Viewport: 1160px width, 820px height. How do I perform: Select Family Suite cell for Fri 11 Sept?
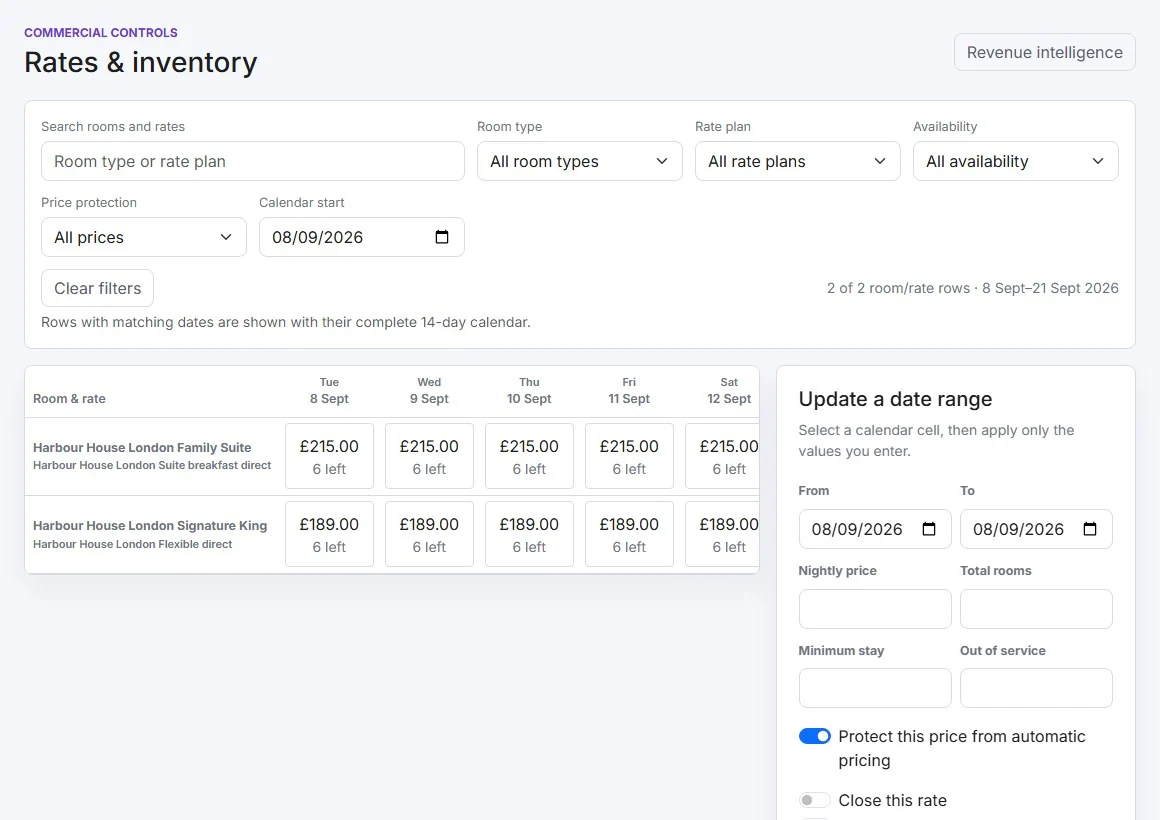point(629,457)
